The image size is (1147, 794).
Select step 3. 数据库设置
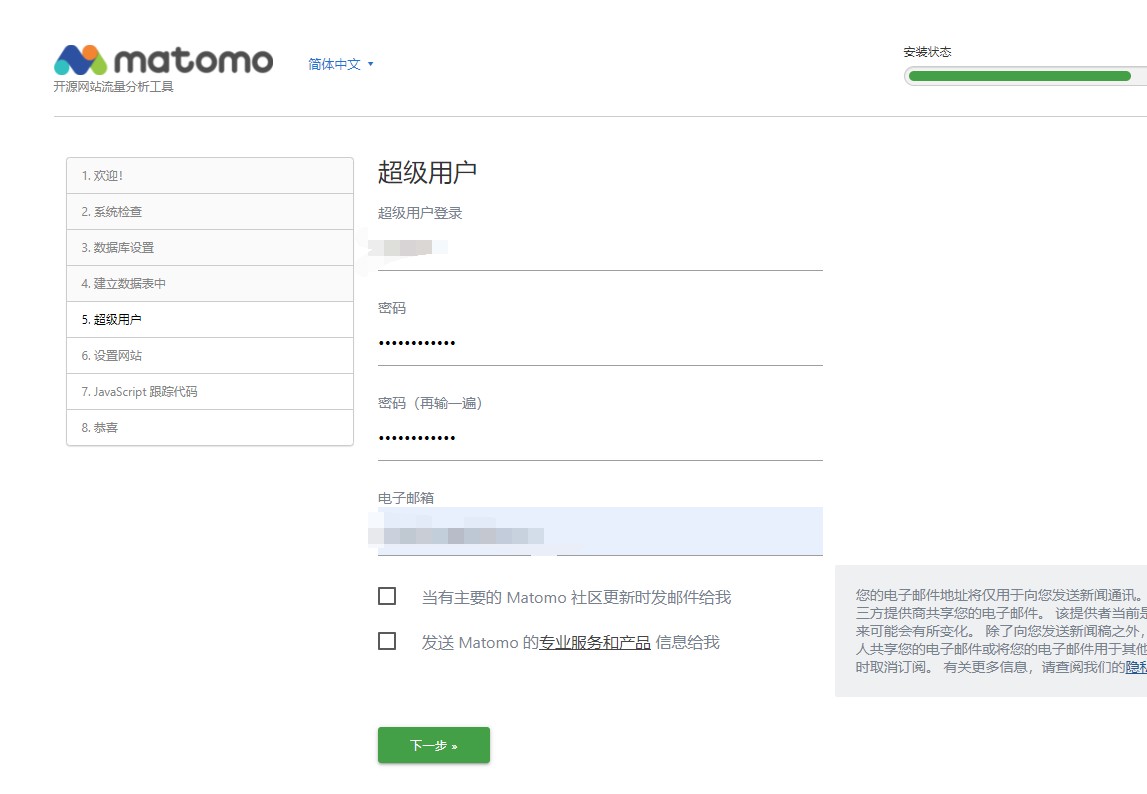click(210, 247)
